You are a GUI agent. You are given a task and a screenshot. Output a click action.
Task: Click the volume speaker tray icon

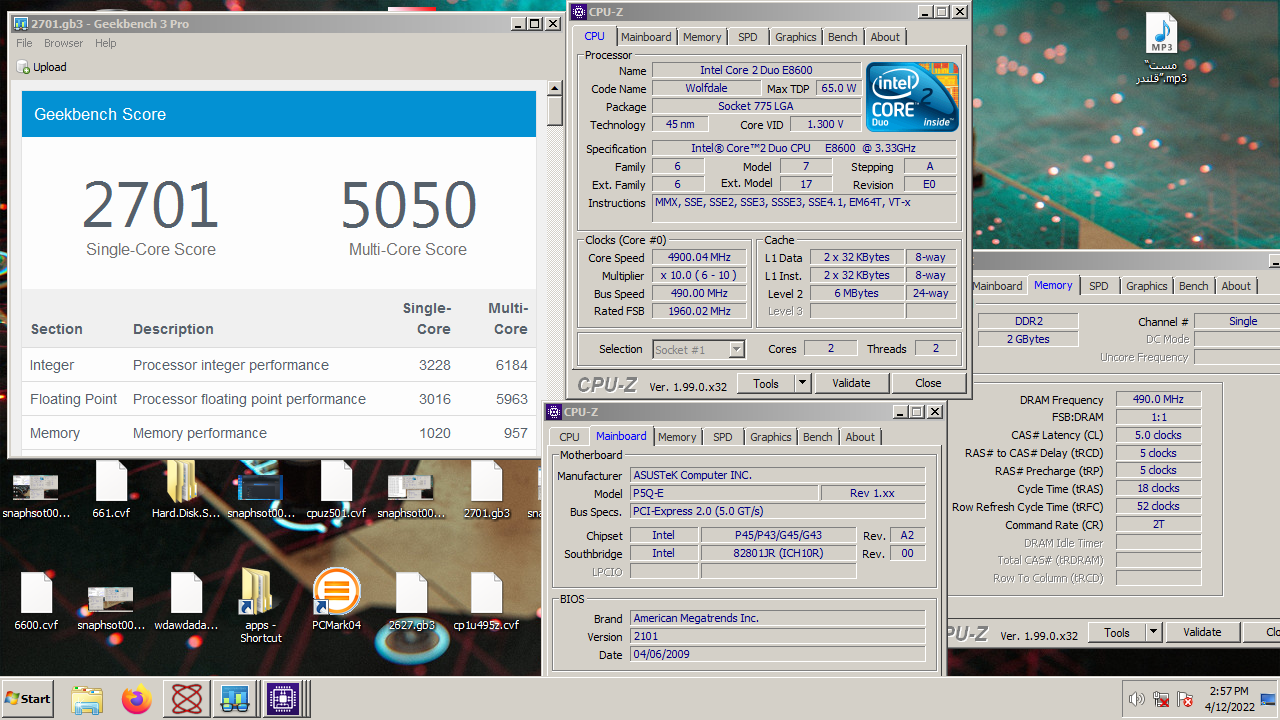point(1137,699)
